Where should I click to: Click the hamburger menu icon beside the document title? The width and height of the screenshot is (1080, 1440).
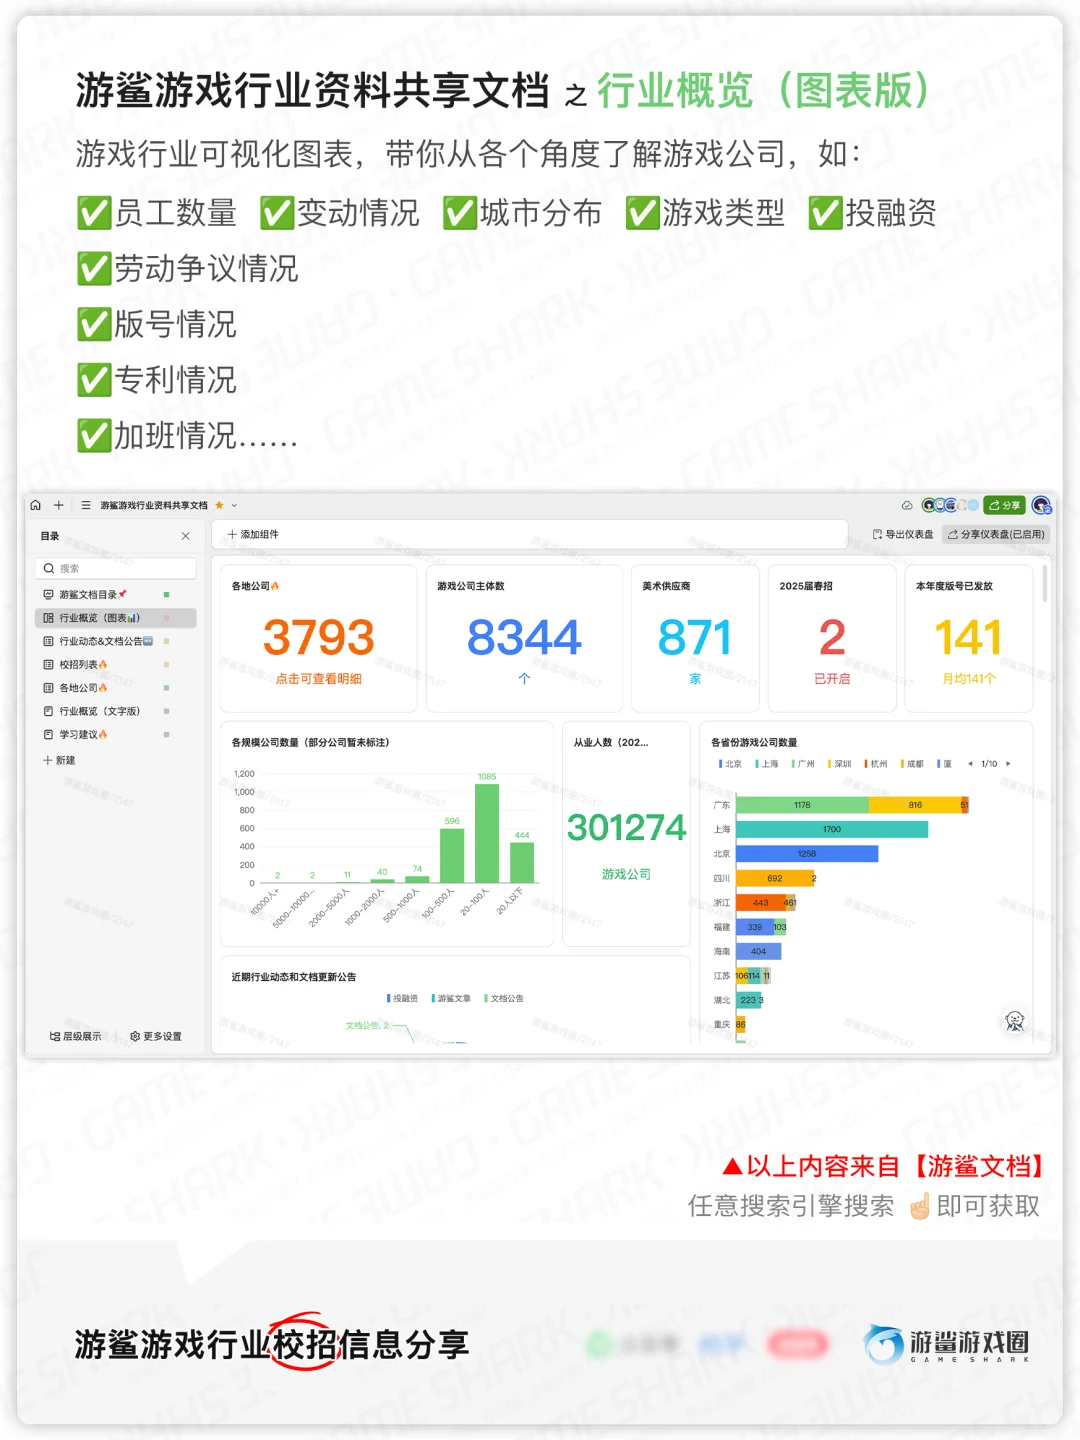click(x=86, y=505)
